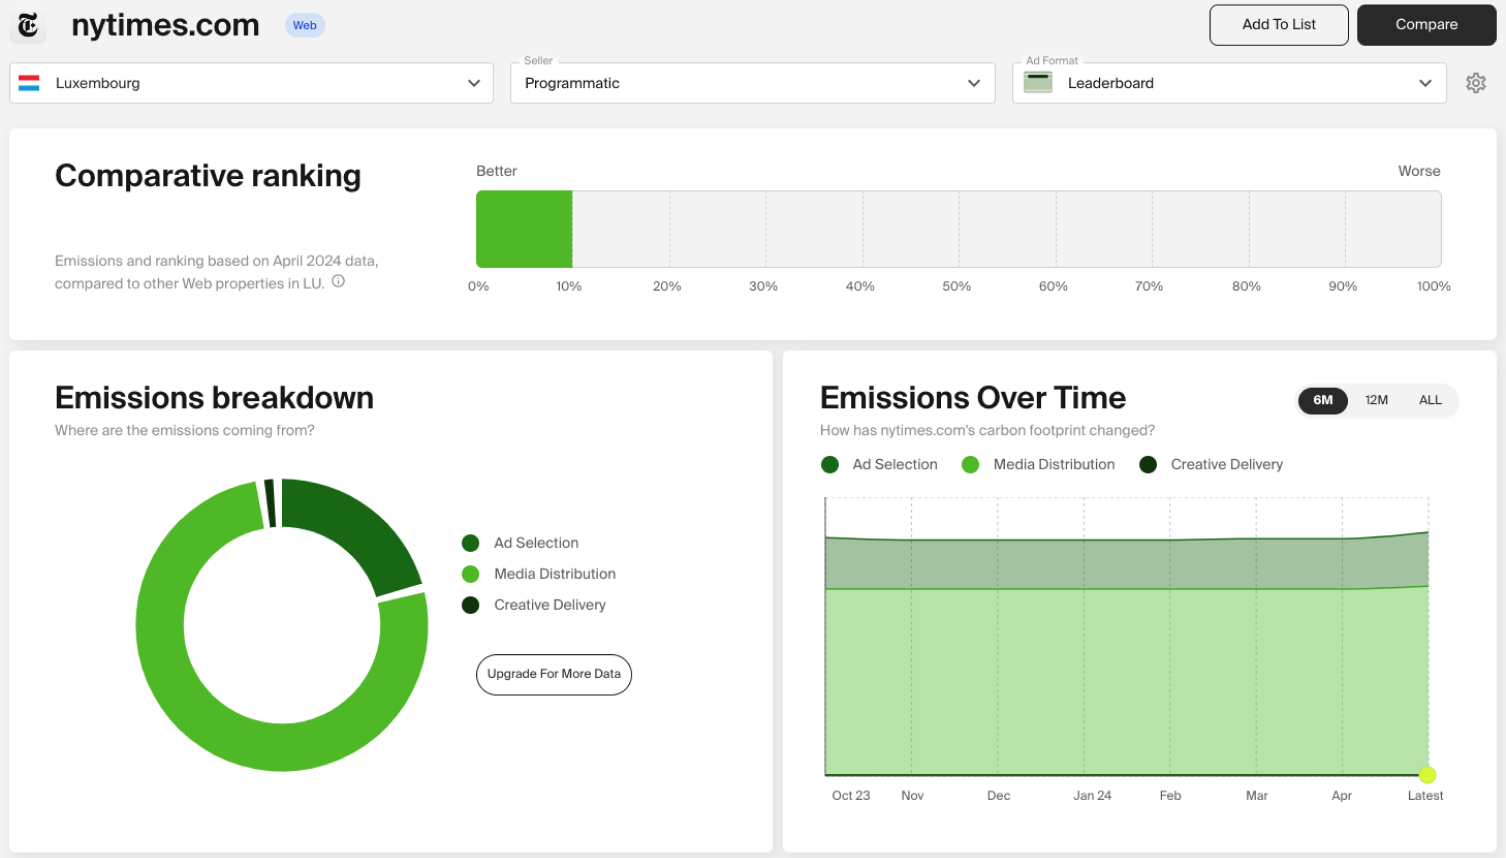
Task: Click the Oct 23 axis label
Action: pos(851,796)
